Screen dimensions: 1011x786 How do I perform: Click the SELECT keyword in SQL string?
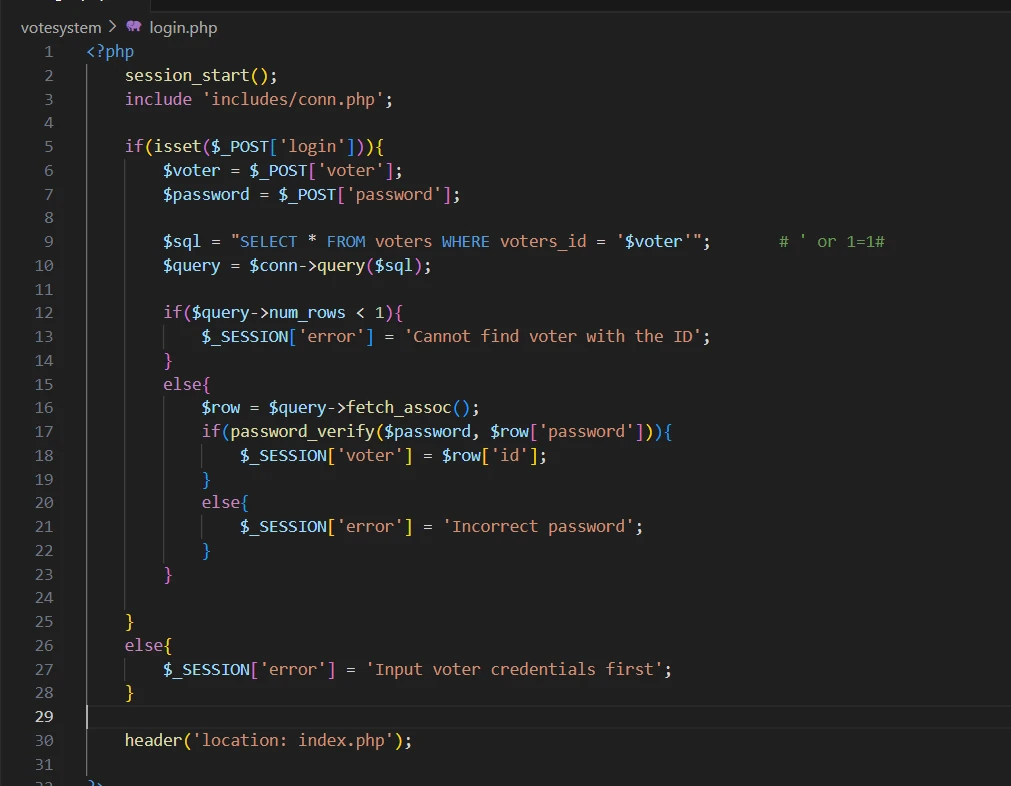coord(268,242)
